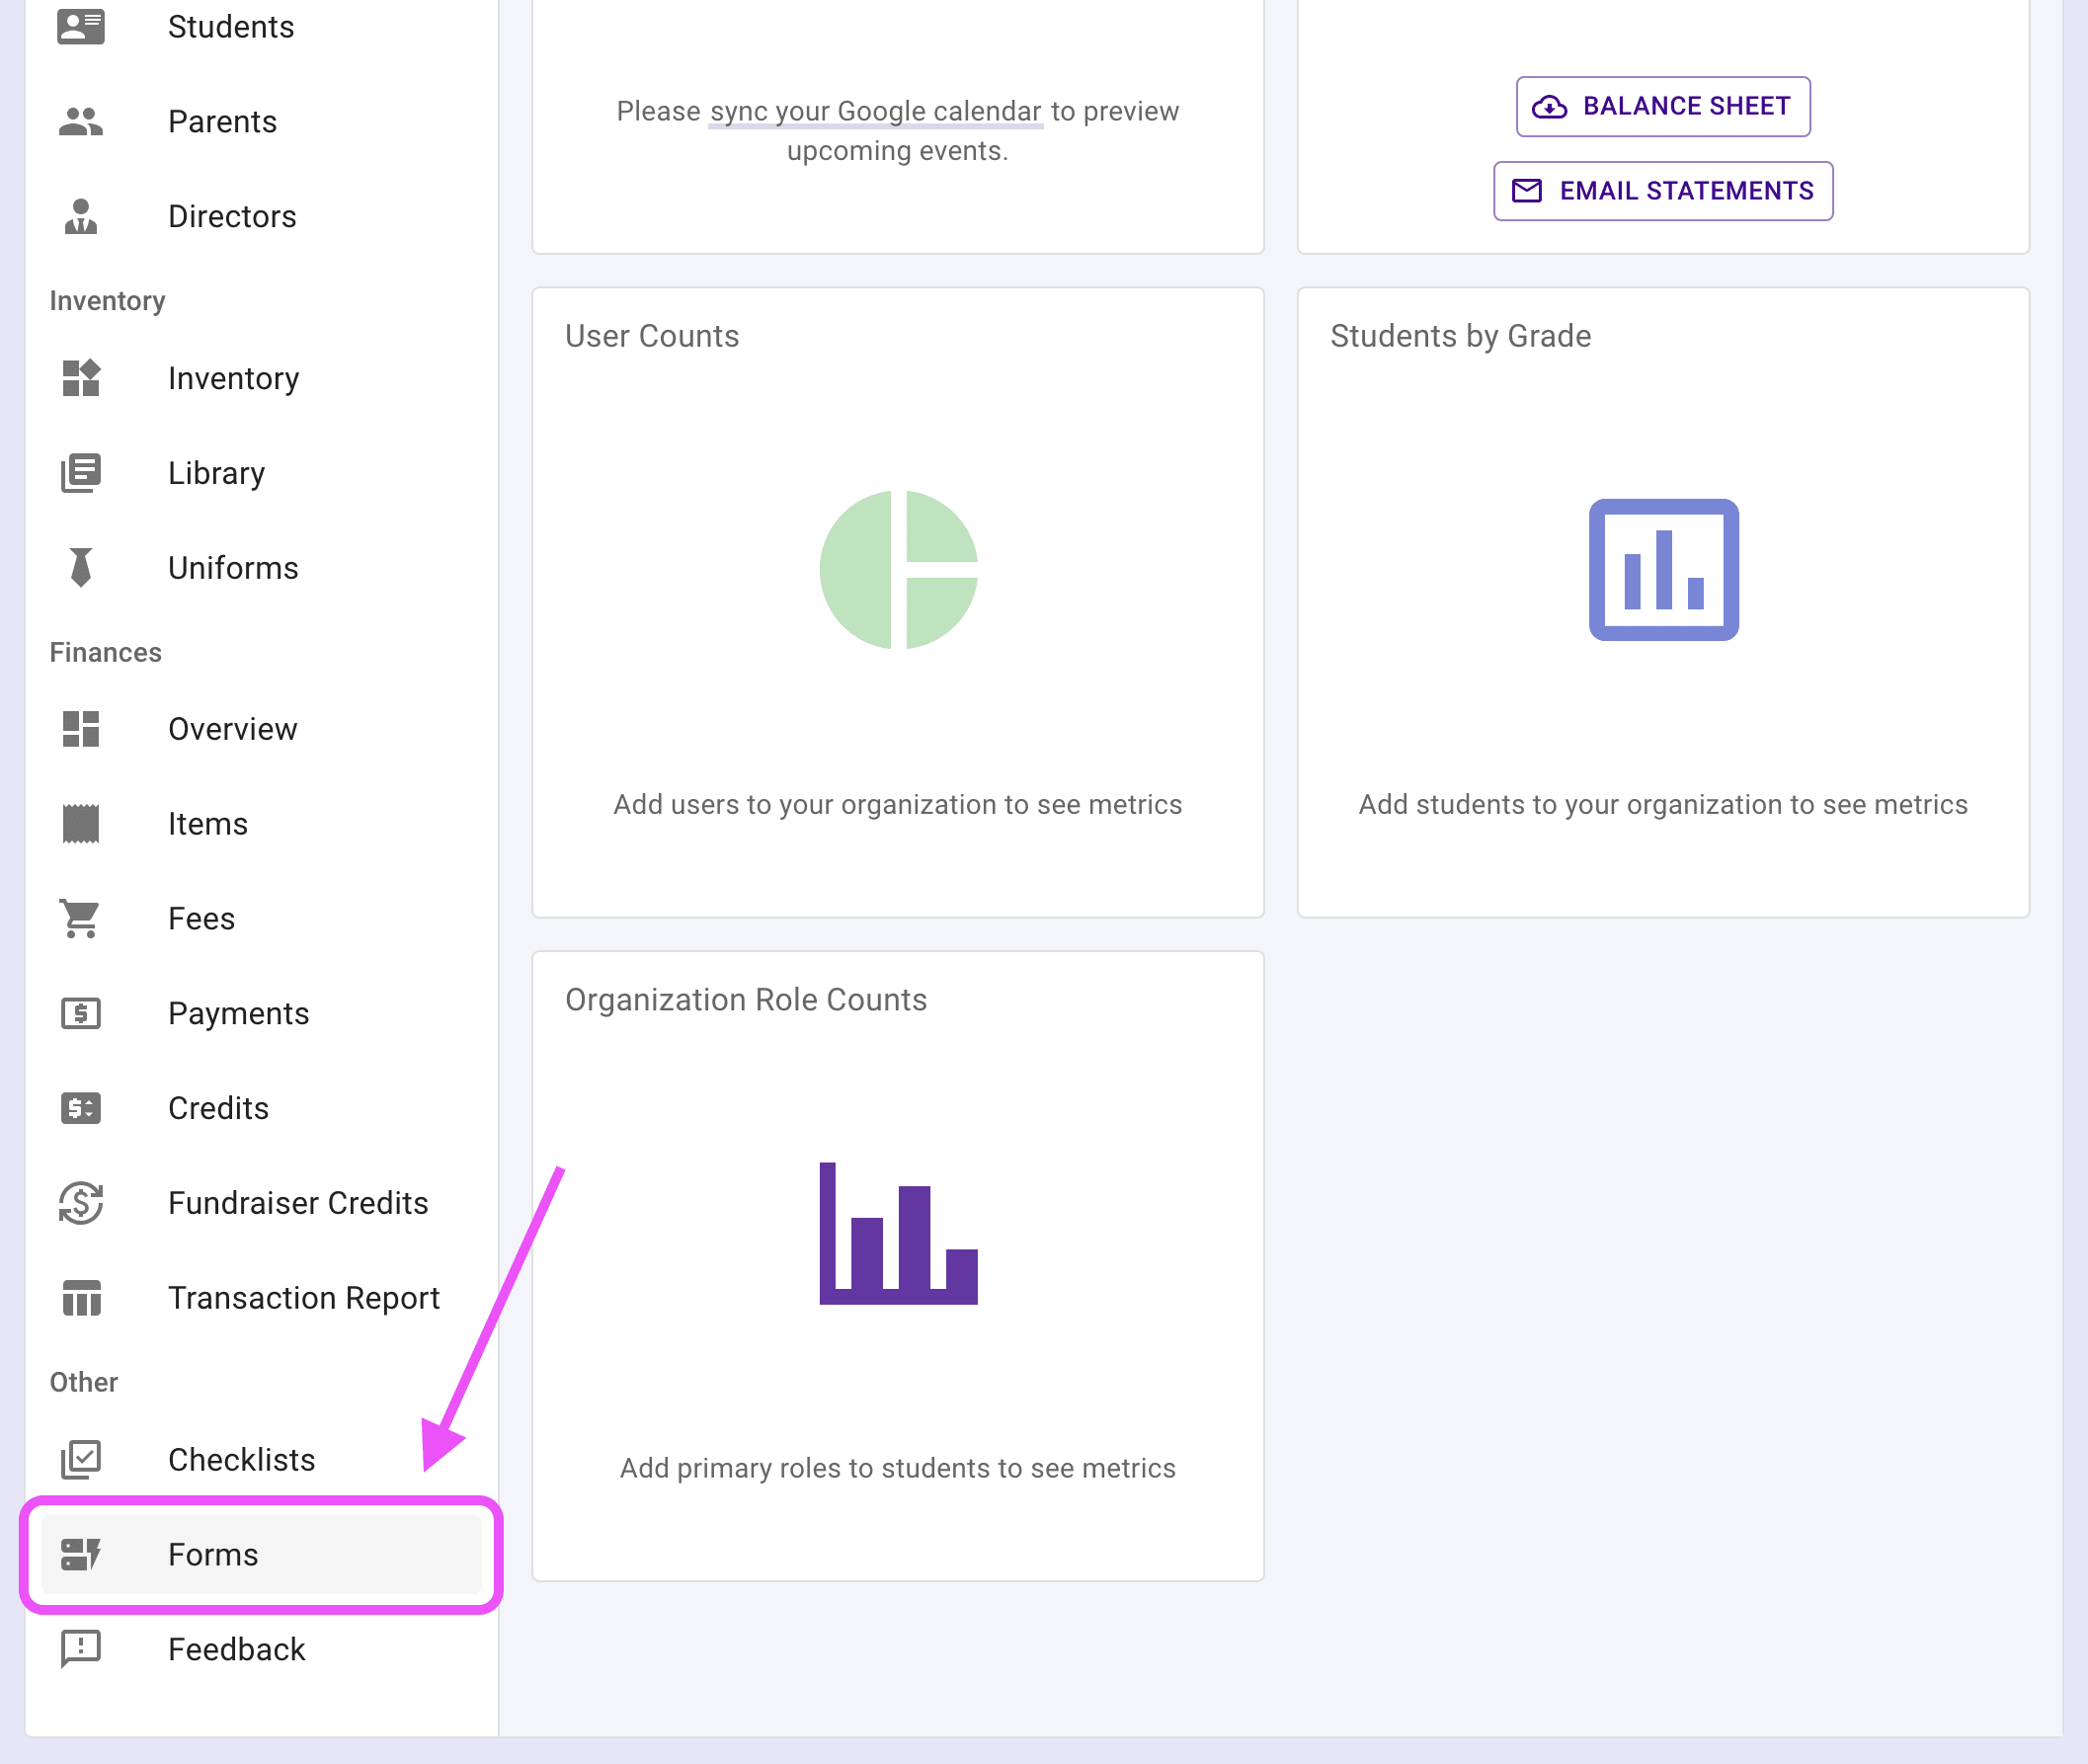Click the Parents people icon
The image size is (2088, 1764).
click(x=81, y=122)
